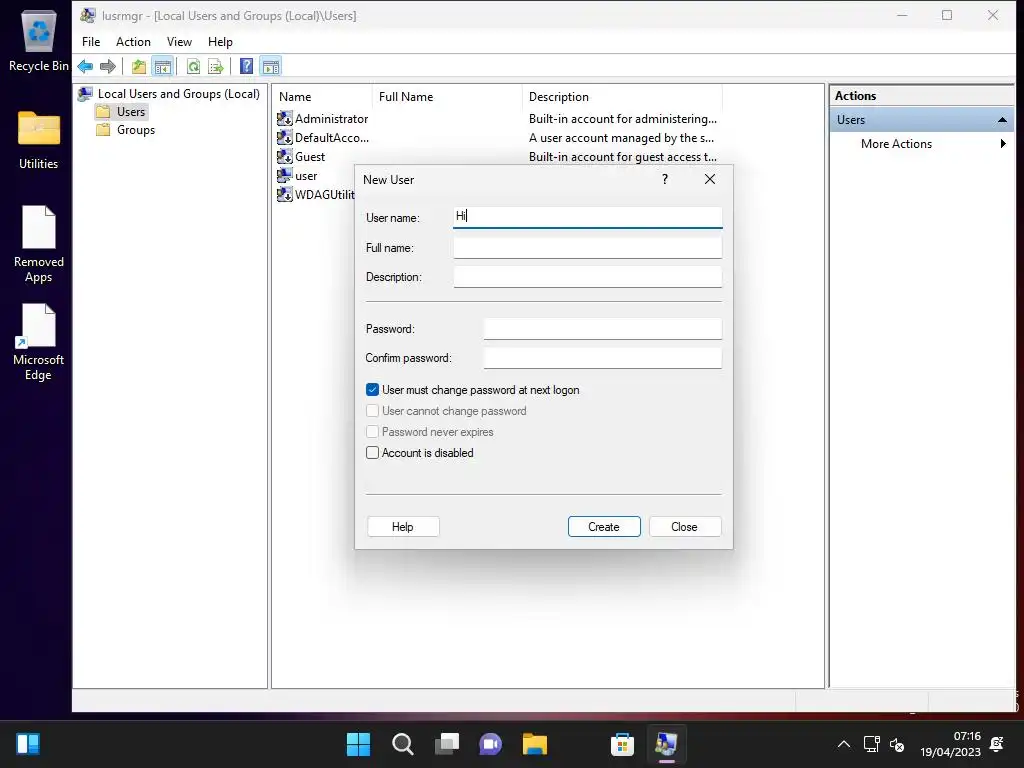Click the User name input field

pos(588,217)
